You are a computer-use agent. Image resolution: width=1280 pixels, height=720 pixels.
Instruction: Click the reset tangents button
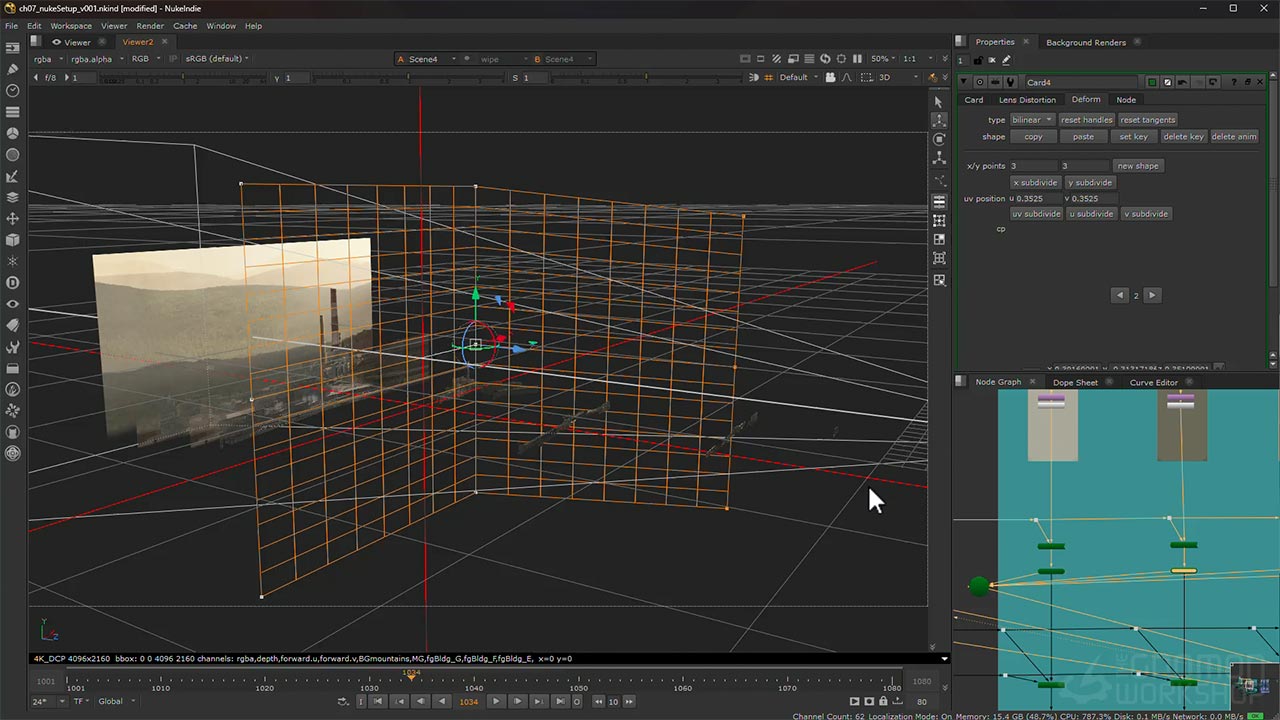[1147, 120]
